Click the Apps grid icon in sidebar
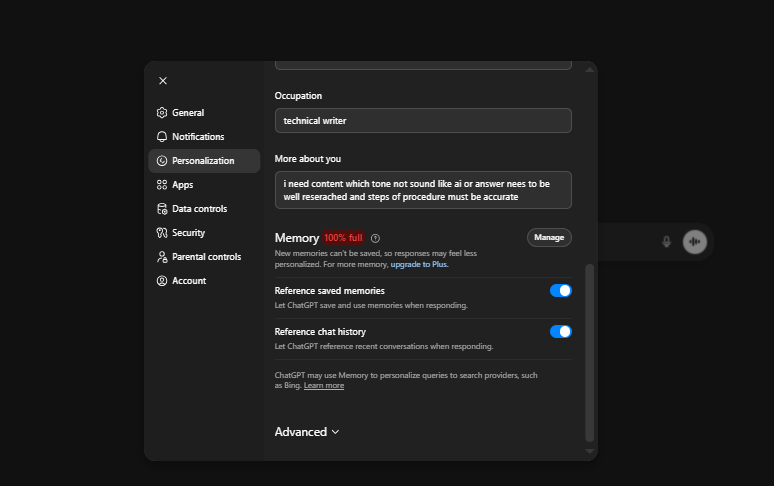This screenshot has width=774, height=486. click(162, 185)
